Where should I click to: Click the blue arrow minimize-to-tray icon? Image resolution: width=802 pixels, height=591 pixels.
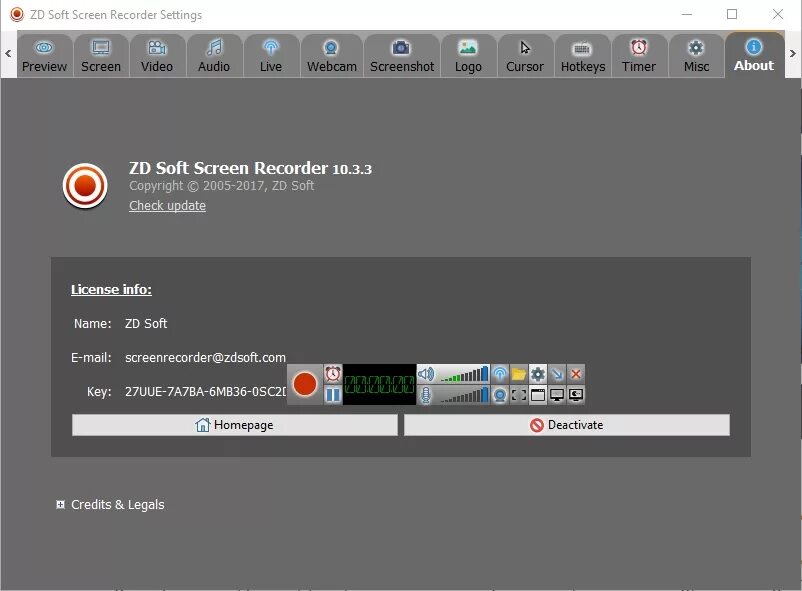tap(557, 374)
